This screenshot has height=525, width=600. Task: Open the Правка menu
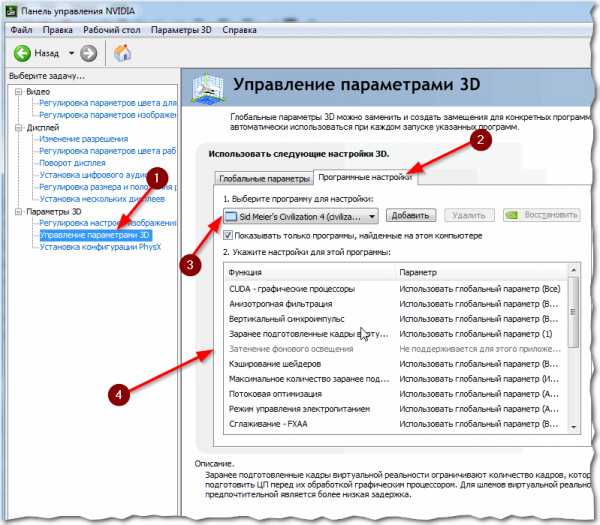57,30
